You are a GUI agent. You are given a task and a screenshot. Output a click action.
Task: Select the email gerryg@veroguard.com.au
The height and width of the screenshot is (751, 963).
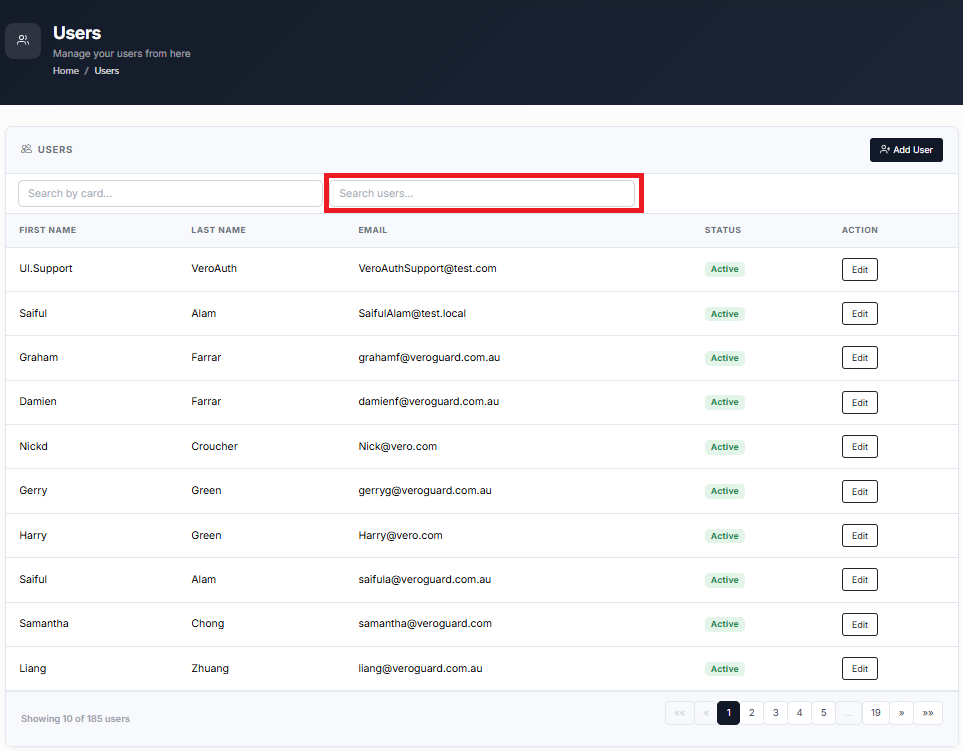[425, 491]
